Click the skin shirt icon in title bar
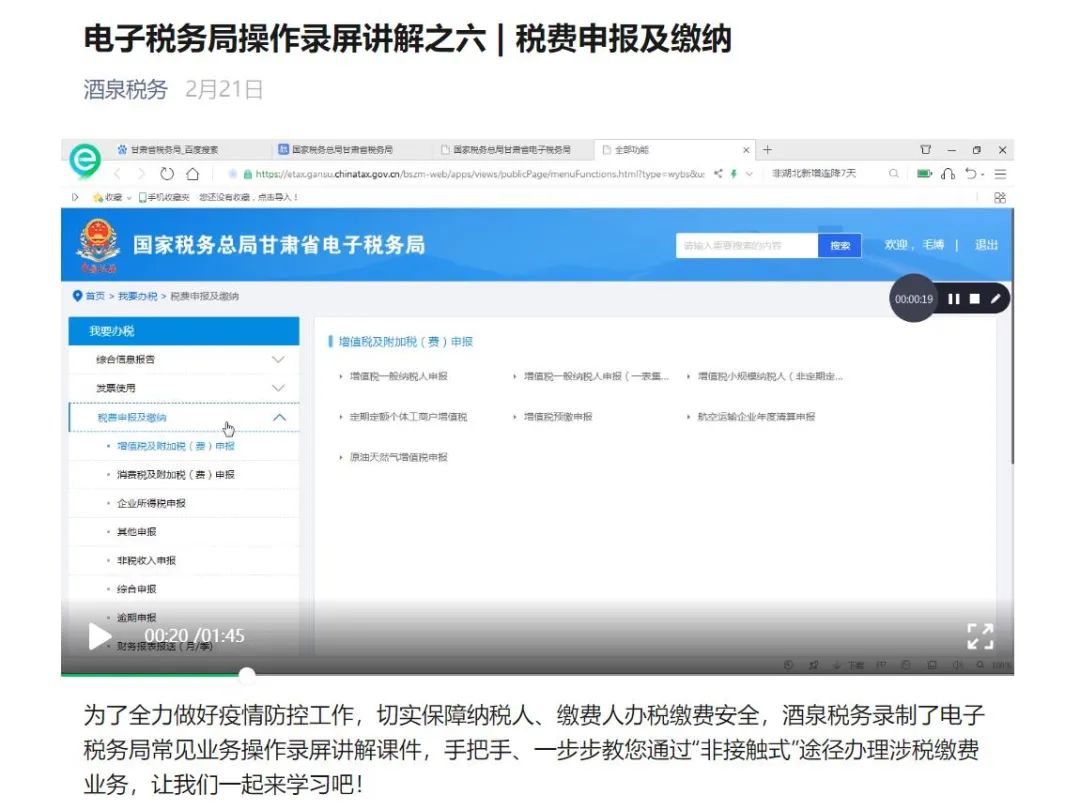The height and width of the screenshot is (810, 1080). (926, 149)
